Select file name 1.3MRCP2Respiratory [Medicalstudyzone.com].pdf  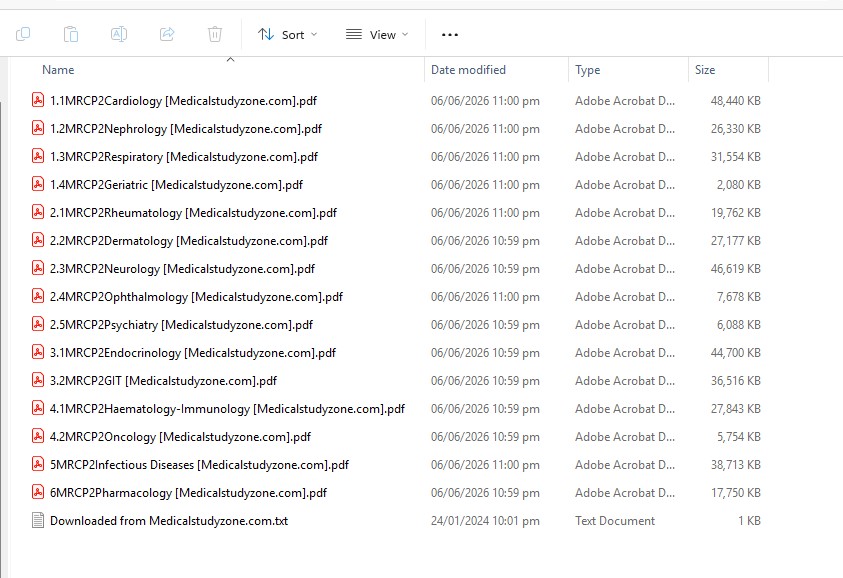[184, 157]
